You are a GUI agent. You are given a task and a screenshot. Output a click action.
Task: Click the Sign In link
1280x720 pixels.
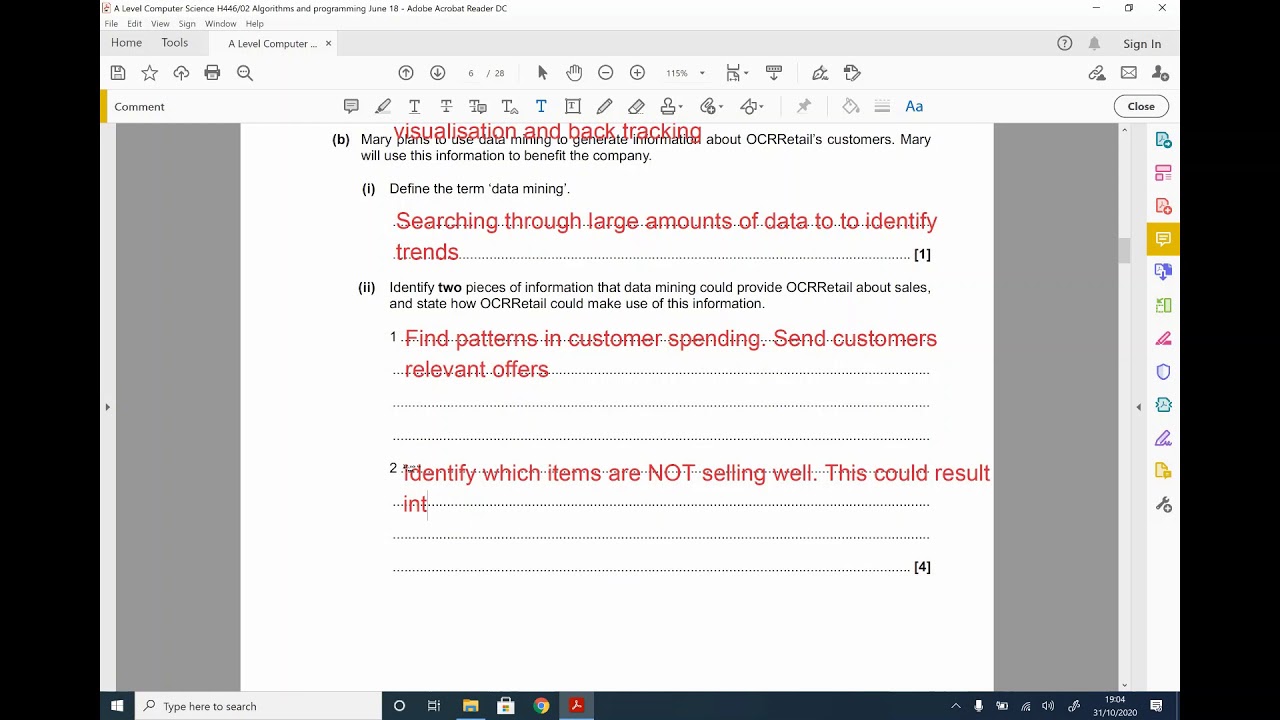(1142, 44)
